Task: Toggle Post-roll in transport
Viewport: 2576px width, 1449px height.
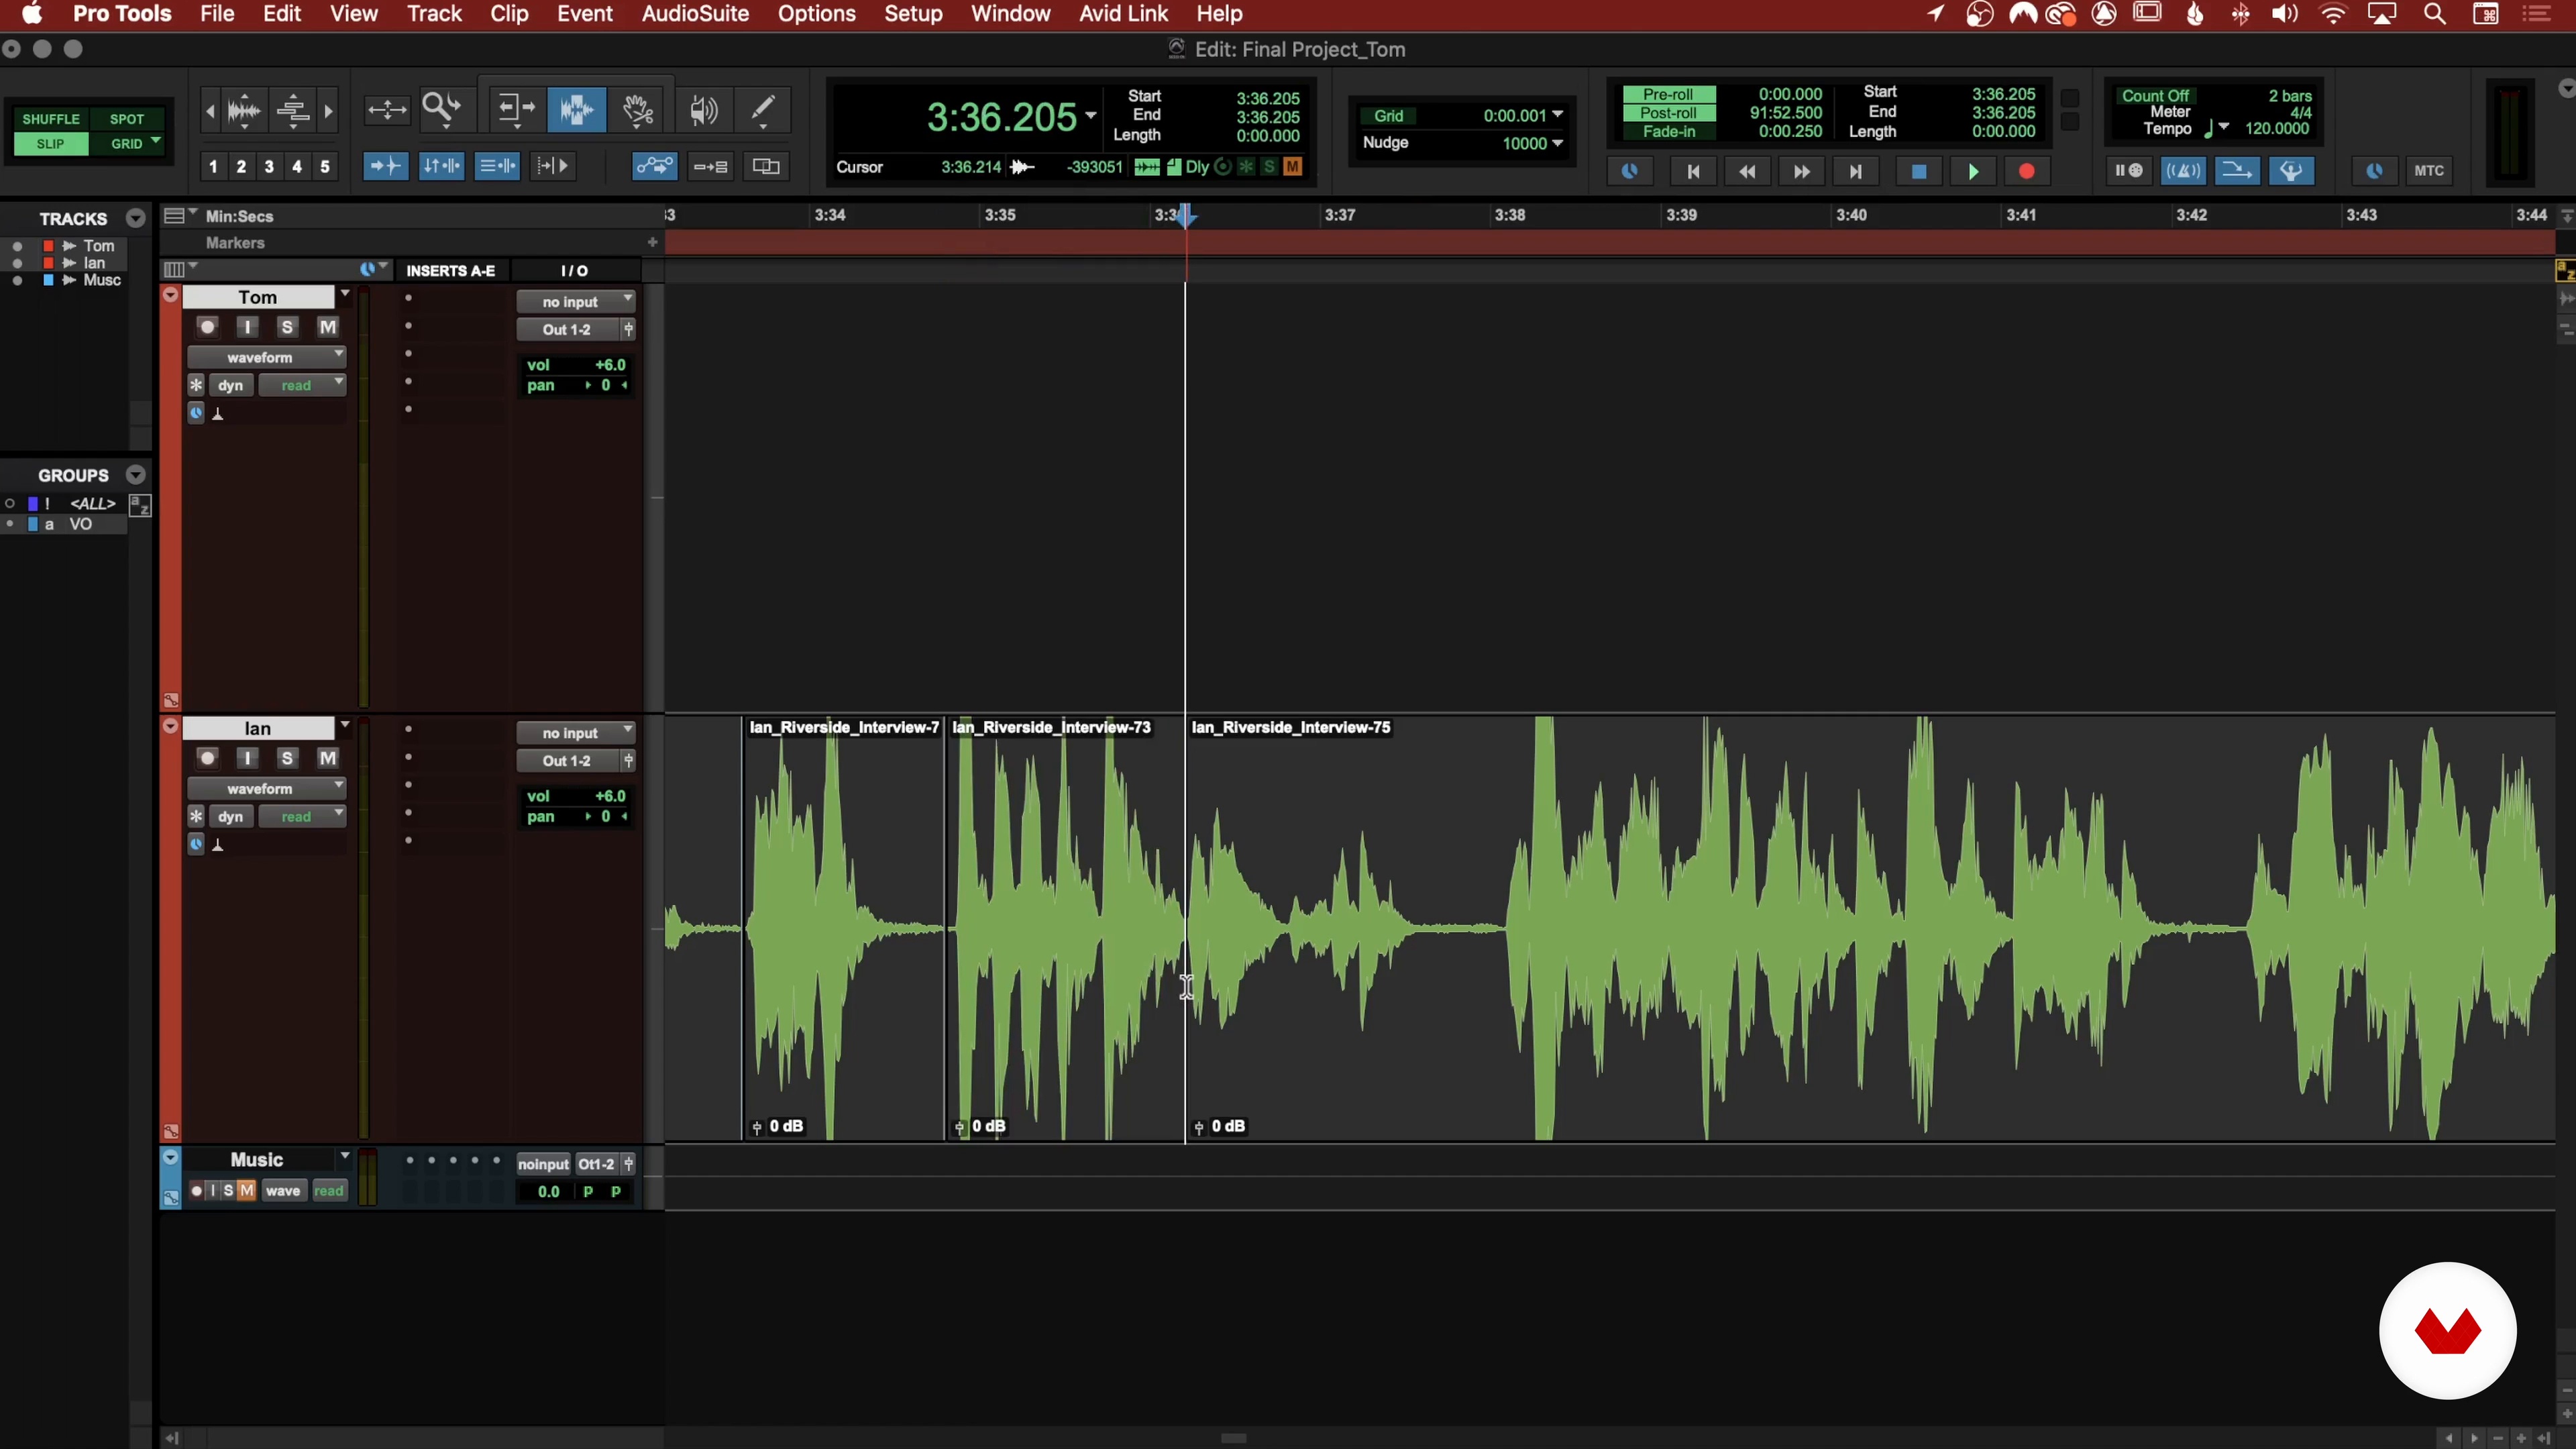Action: coord(1668,113)
